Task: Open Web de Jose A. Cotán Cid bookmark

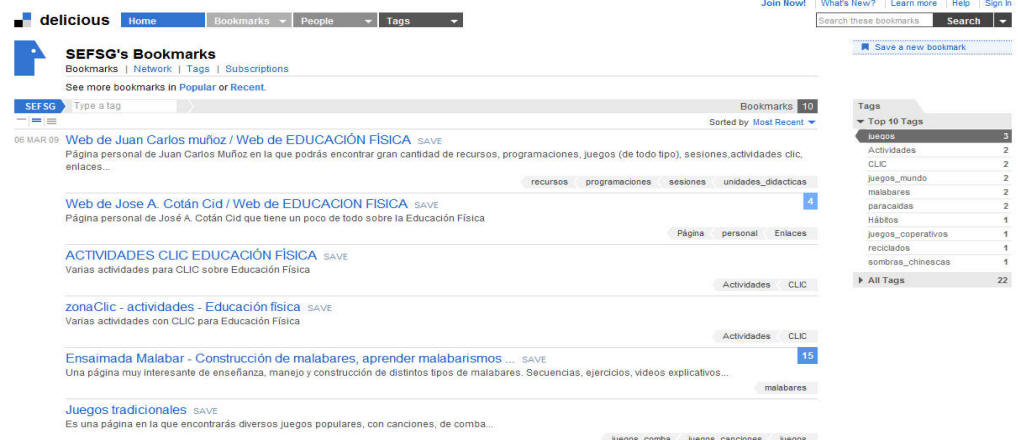Action: [x=236, y=204]
